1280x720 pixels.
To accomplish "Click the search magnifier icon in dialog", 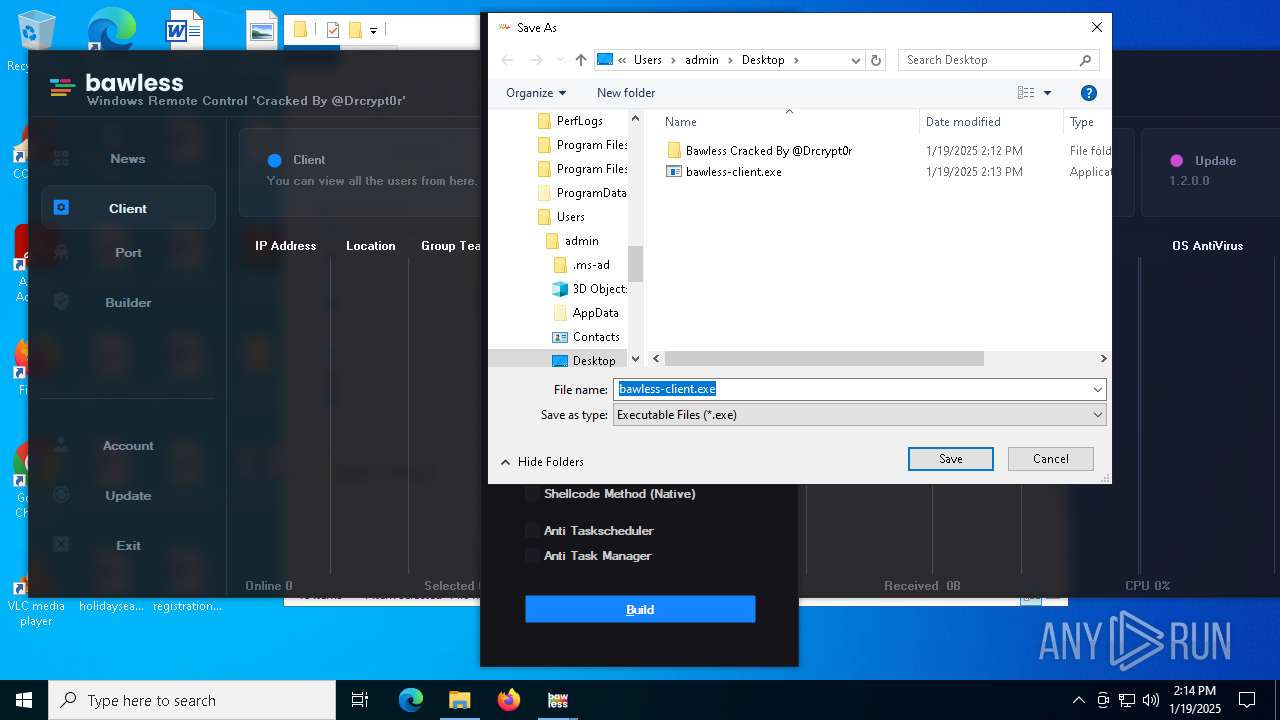I will (1086, 60).
